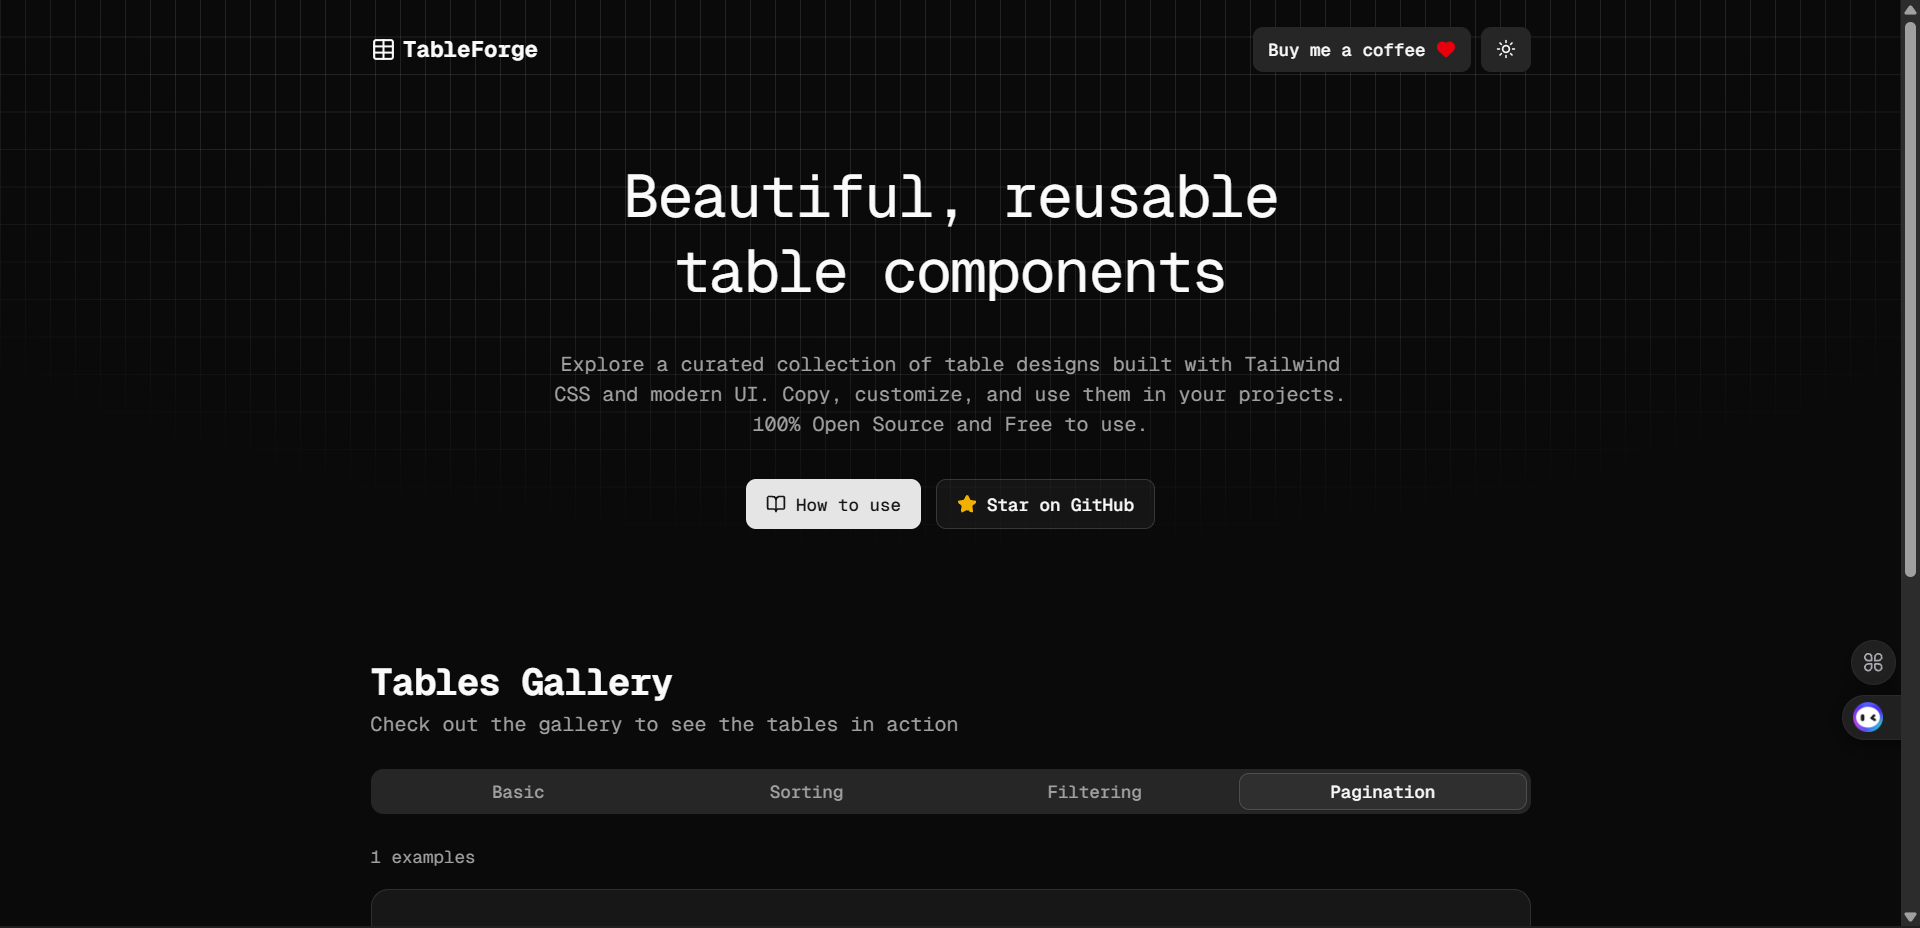The height and width of the screenshot is (928, 1920).
Task: Click the "Tables Gallery" heading
Action: 521,683
